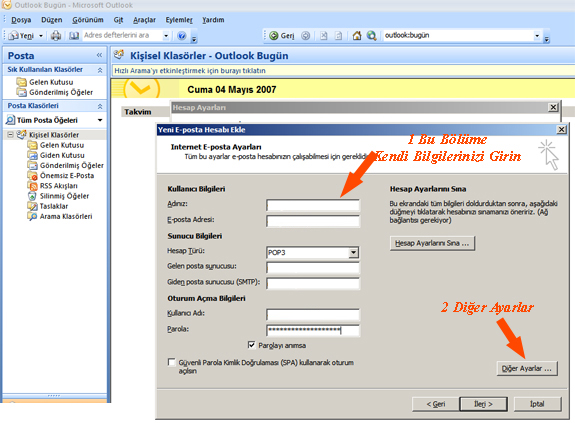Expand the Tüm Posta Öğeleri dropdown

100,120
